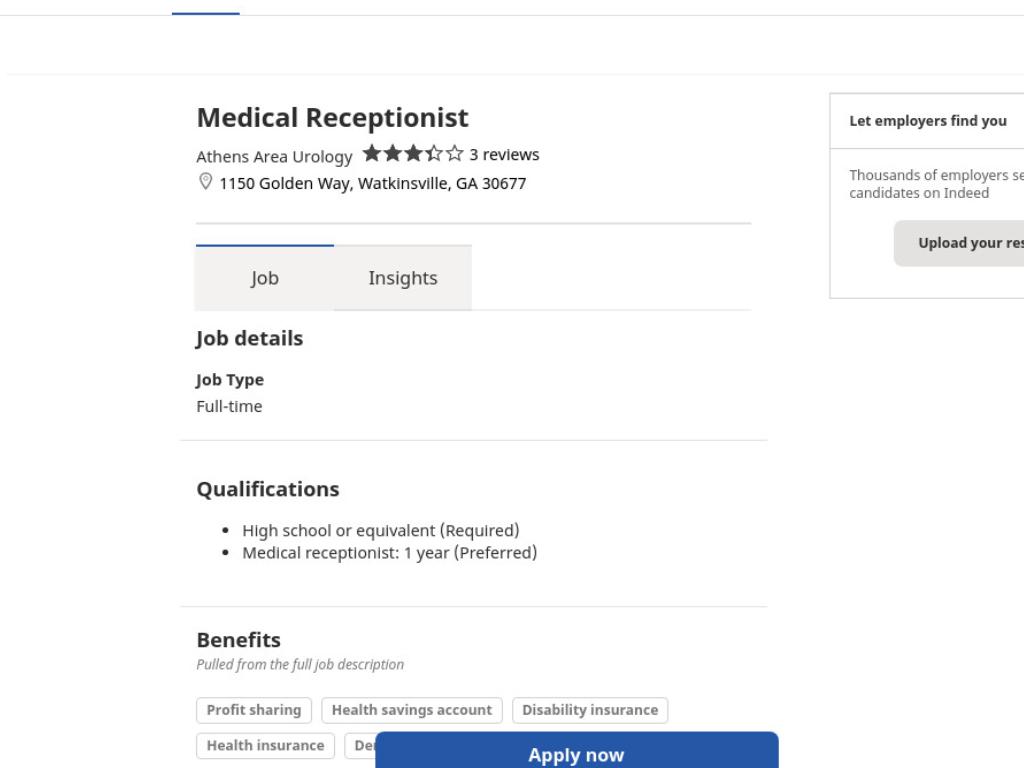Image resolution: width=1024 pixels, height=768 pixels.
Task: Click the half-filled fourth rating star
Action: click(x=434, y=153)
